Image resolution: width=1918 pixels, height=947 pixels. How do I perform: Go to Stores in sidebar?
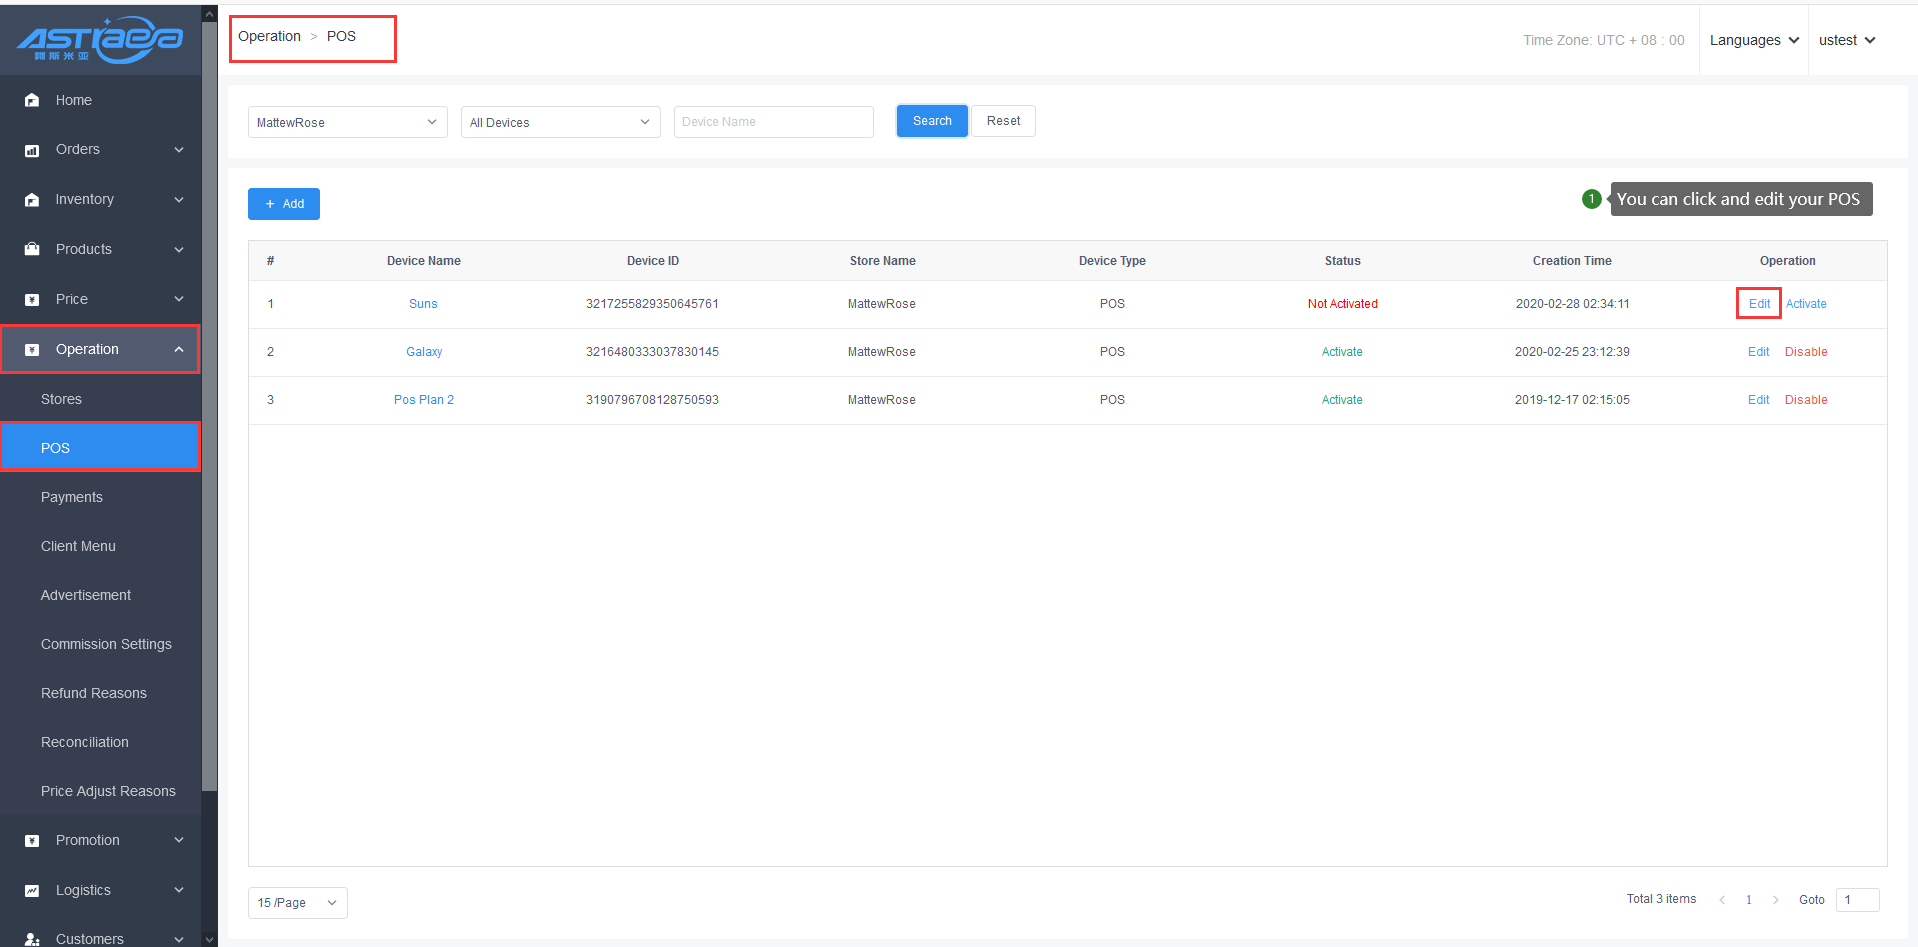pyautogui.click(x=61, y=399)
